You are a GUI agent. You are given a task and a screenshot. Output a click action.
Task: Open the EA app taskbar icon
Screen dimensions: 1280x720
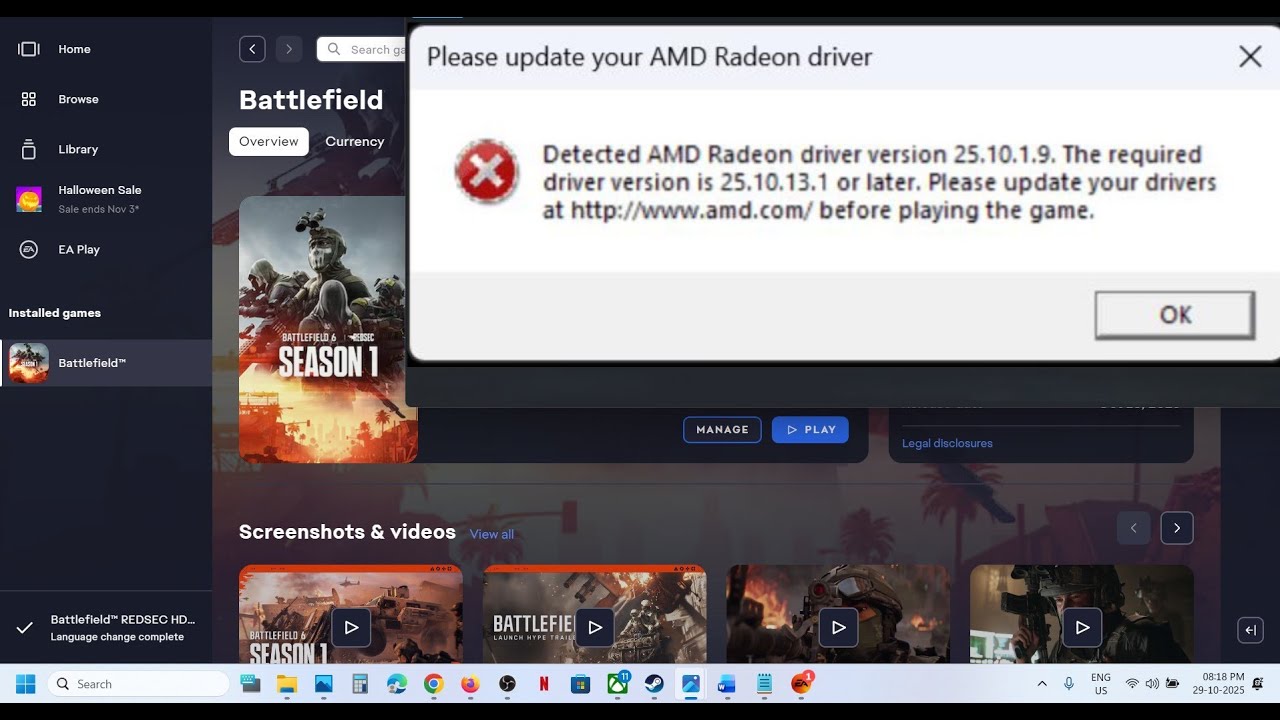[x=801, y=684]
